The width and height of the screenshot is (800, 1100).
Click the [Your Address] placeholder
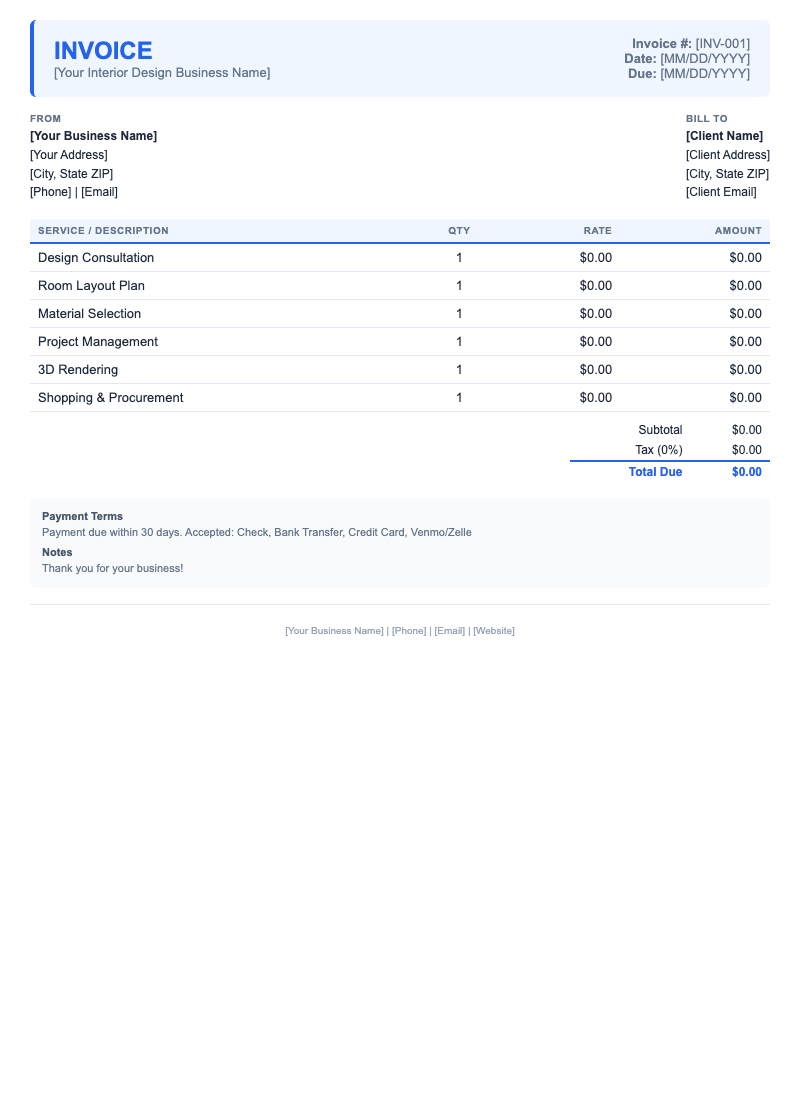coord(69,155)
